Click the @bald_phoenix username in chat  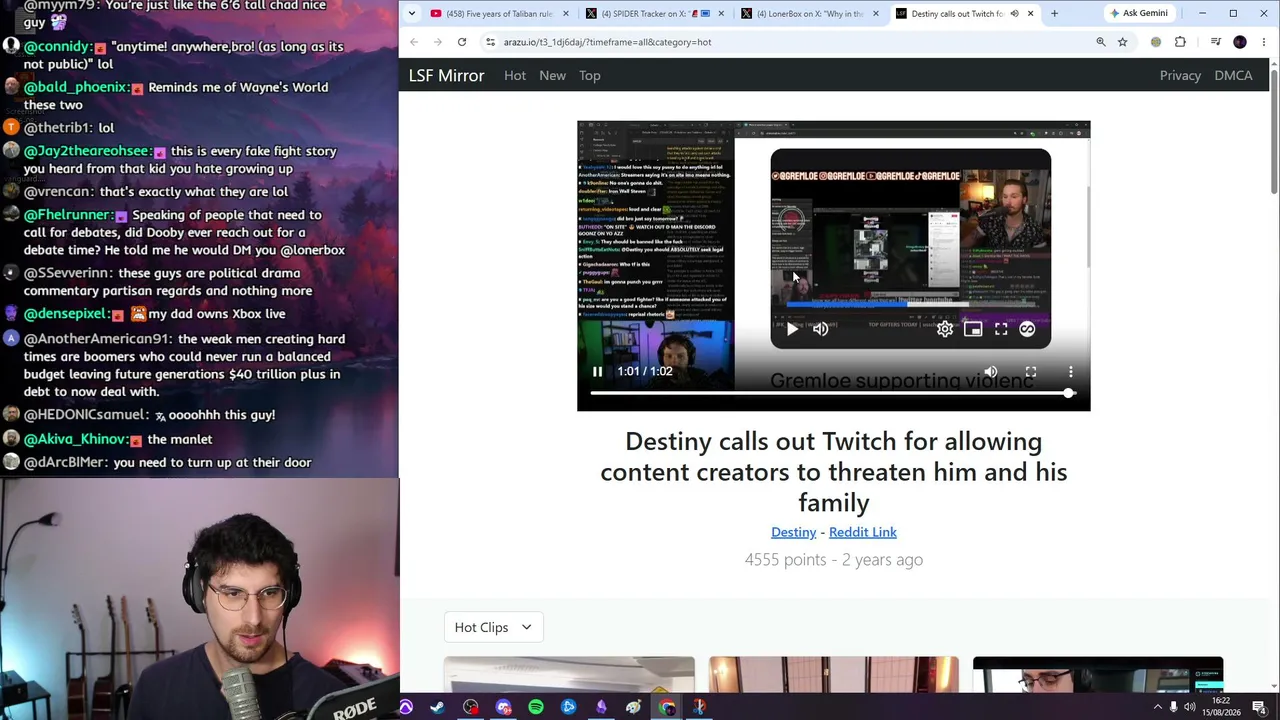76,87
